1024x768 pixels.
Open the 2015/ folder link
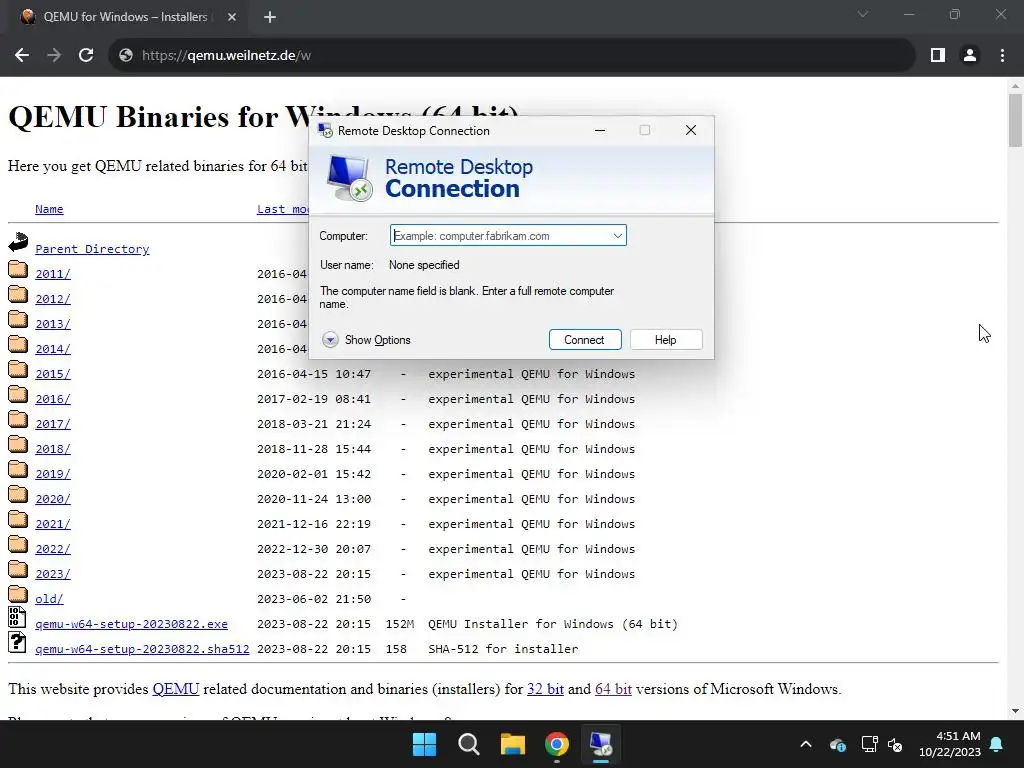(53, 374)
